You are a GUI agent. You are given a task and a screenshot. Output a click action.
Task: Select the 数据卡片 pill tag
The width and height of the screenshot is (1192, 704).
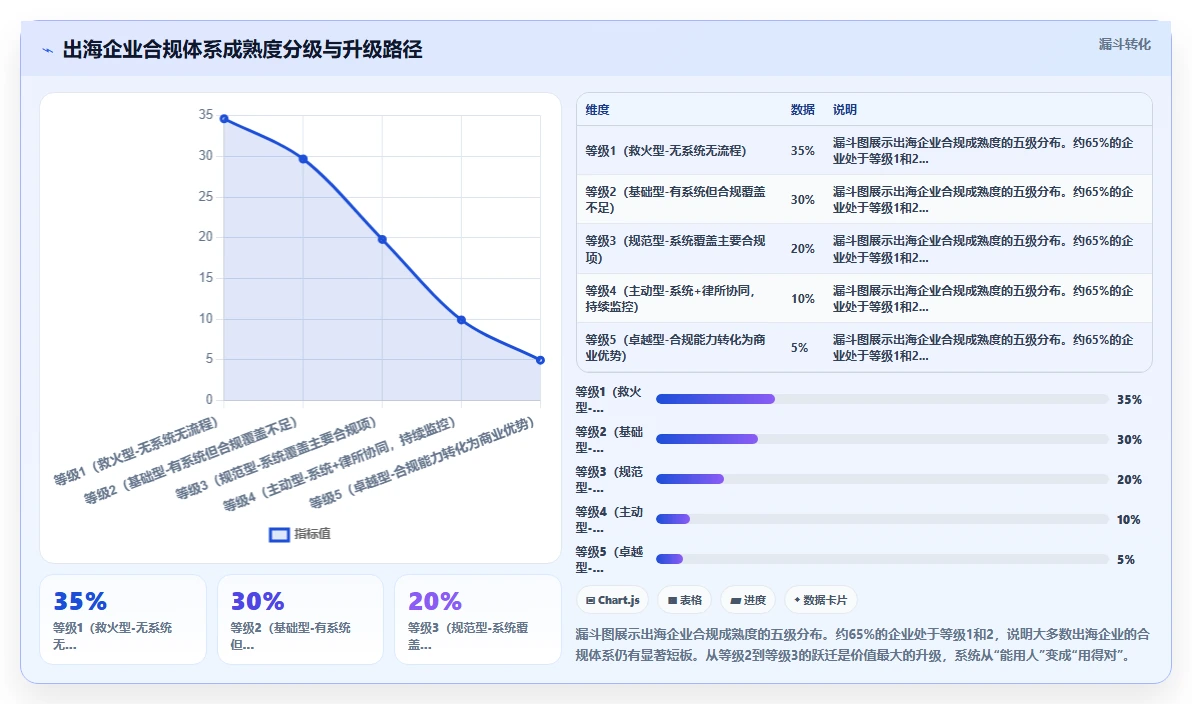click(820, 600)
